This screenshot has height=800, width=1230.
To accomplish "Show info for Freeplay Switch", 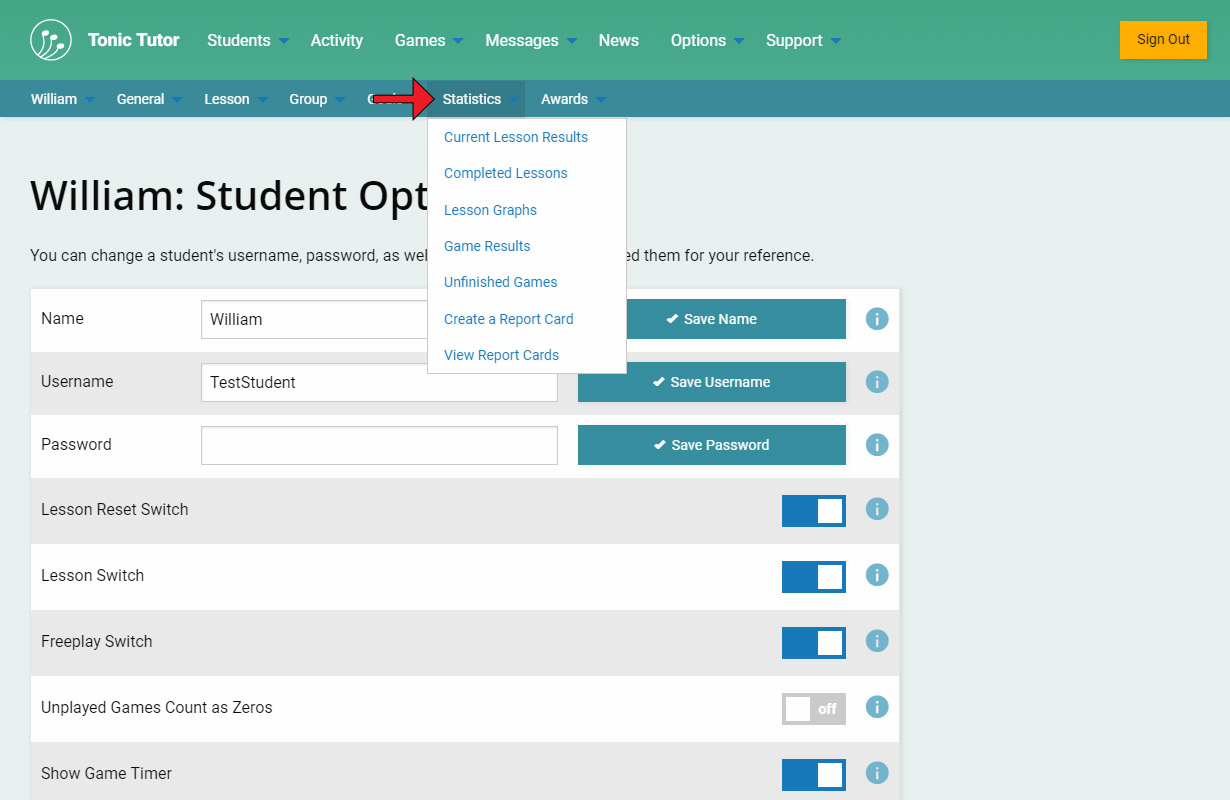I will point(877,641).
